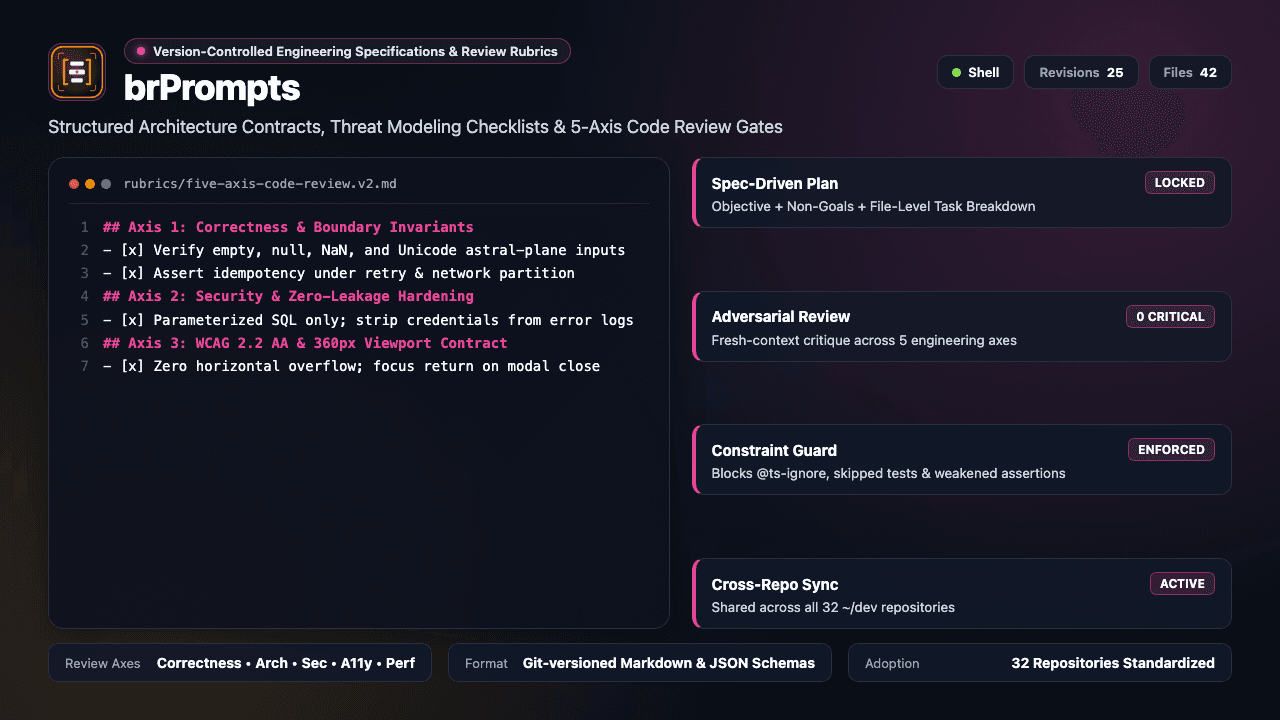The height and width of the screenshot is (720, 1280).
Task: Toggle checkbox for Parameterized SQL only line
Action: [132, 320]
